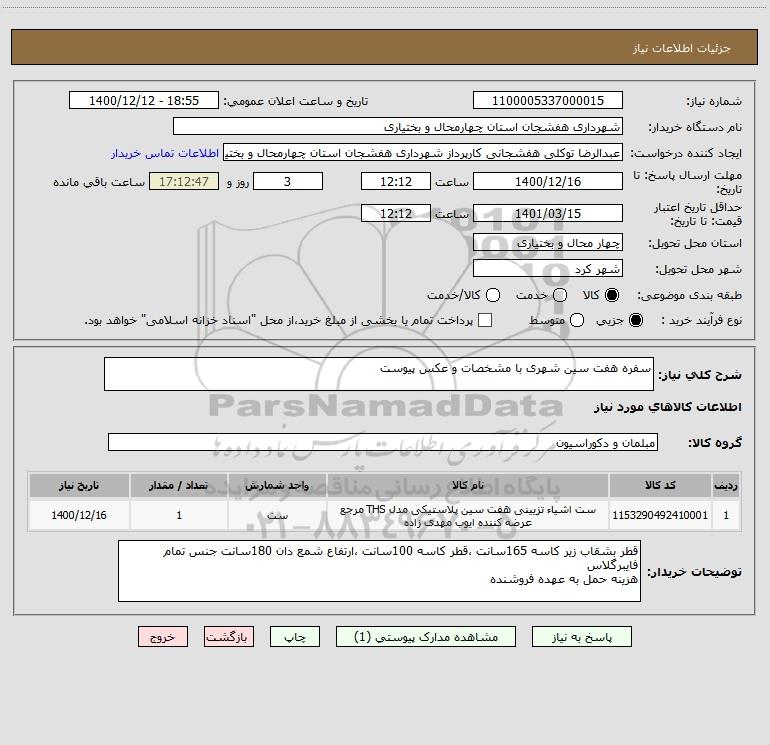
Task: Click the response deadline time 12:12 field
Action: (396, 181)
